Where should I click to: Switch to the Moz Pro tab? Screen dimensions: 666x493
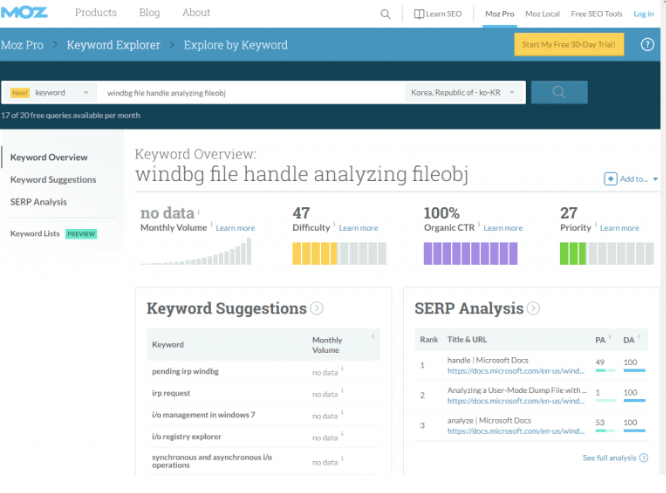[500, 14]
